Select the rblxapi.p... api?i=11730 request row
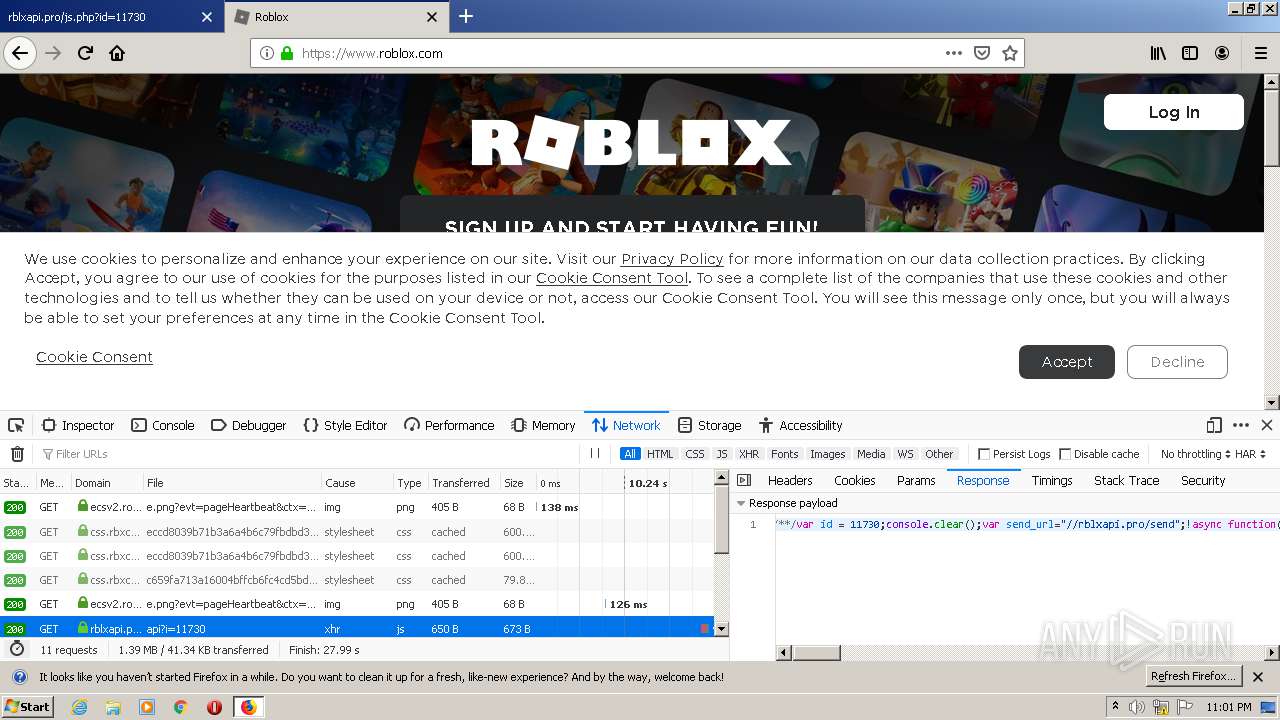 tap(357, 629)
